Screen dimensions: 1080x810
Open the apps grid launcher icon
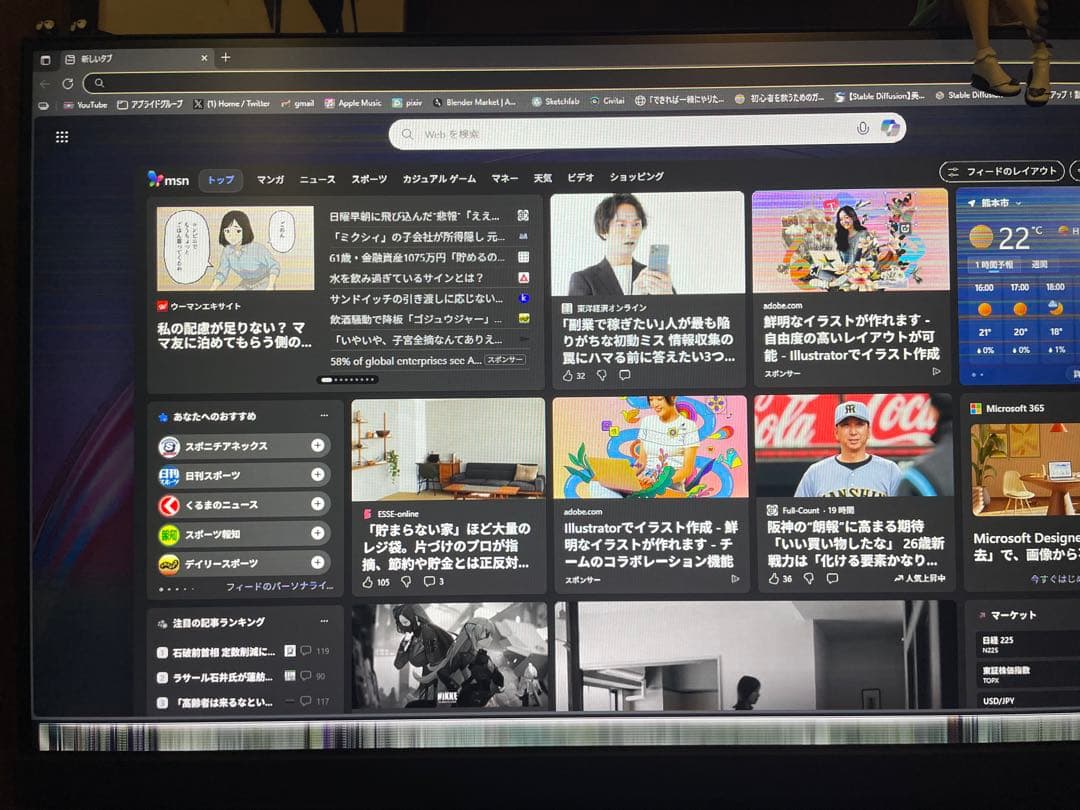click(x=62, y=136)
